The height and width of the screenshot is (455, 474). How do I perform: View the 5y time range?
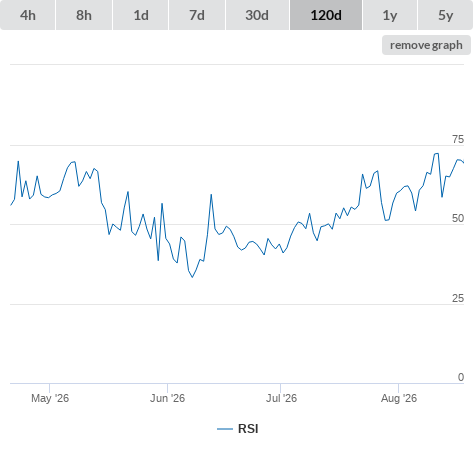tap(445, 15)
